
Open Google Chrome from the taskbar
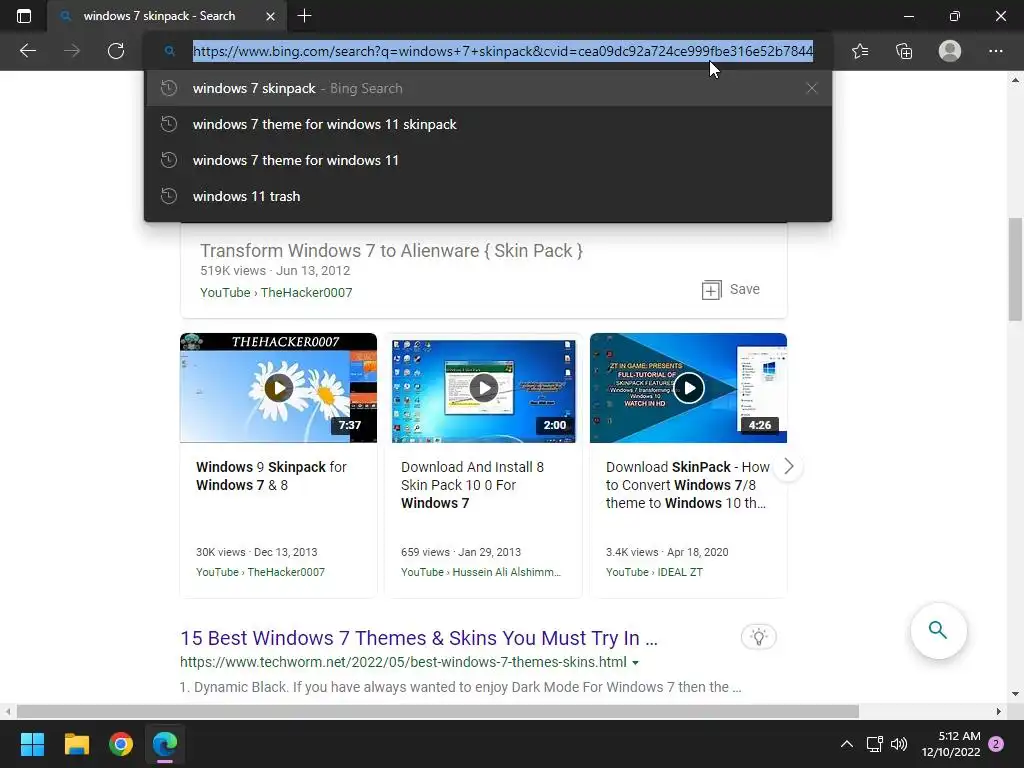pyautogui.click(x=121, y=744)
